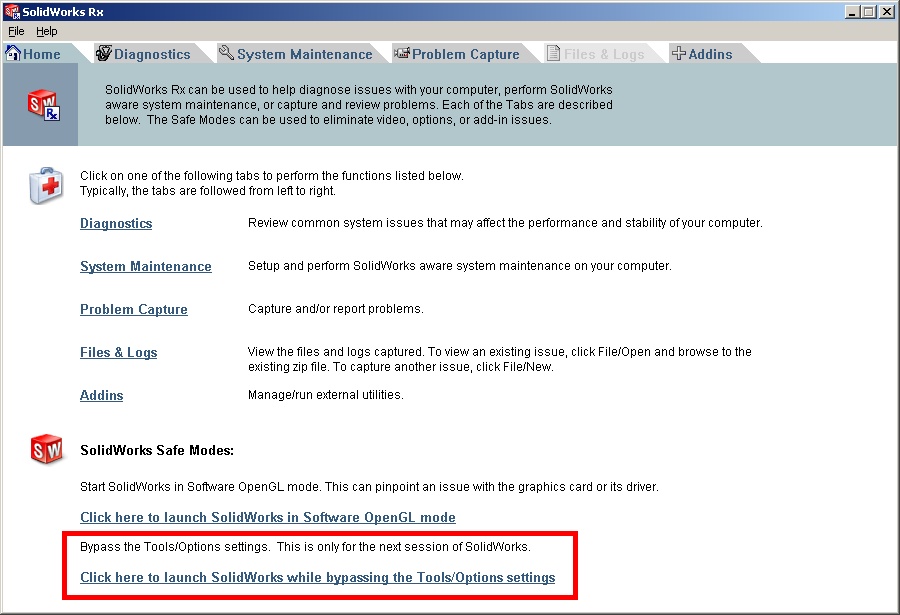Click text 'Capture and/or report problems.'
The width and height of the screenshot is (900, 615).
[336, 309]
